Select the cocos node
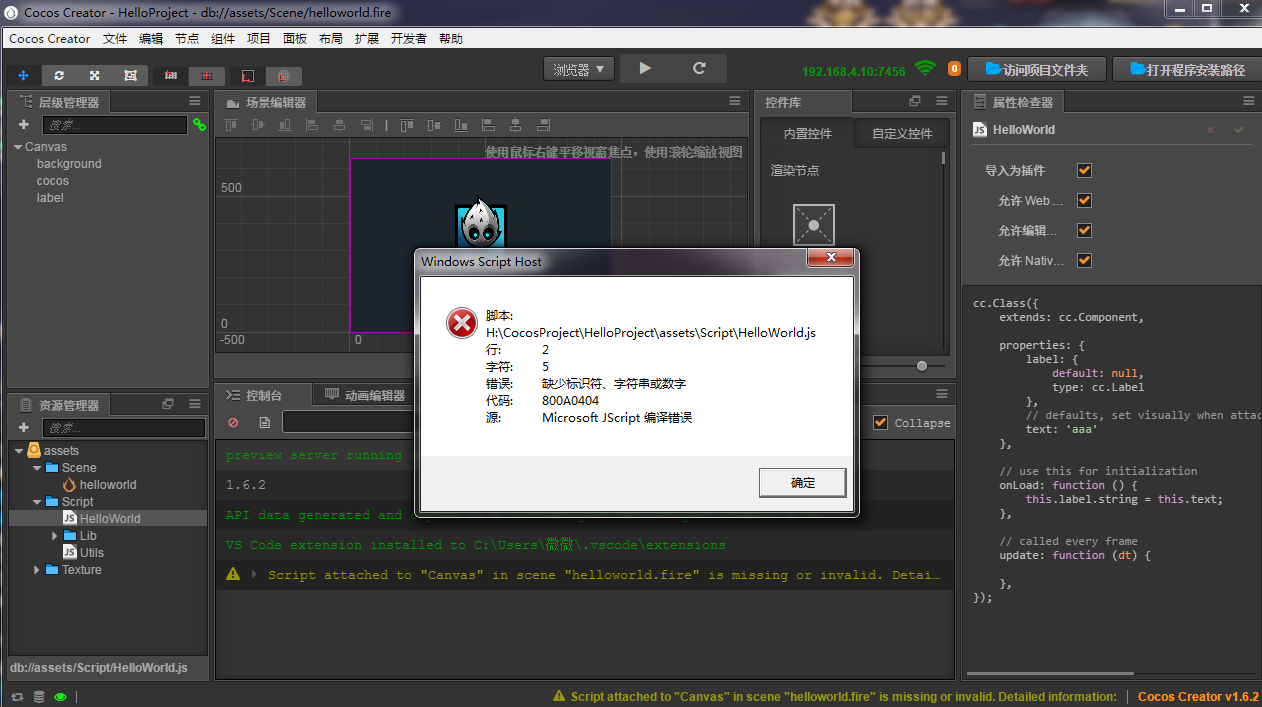Screen dimensions: 1262x707 pyautogui.click(x=53, y=181)
